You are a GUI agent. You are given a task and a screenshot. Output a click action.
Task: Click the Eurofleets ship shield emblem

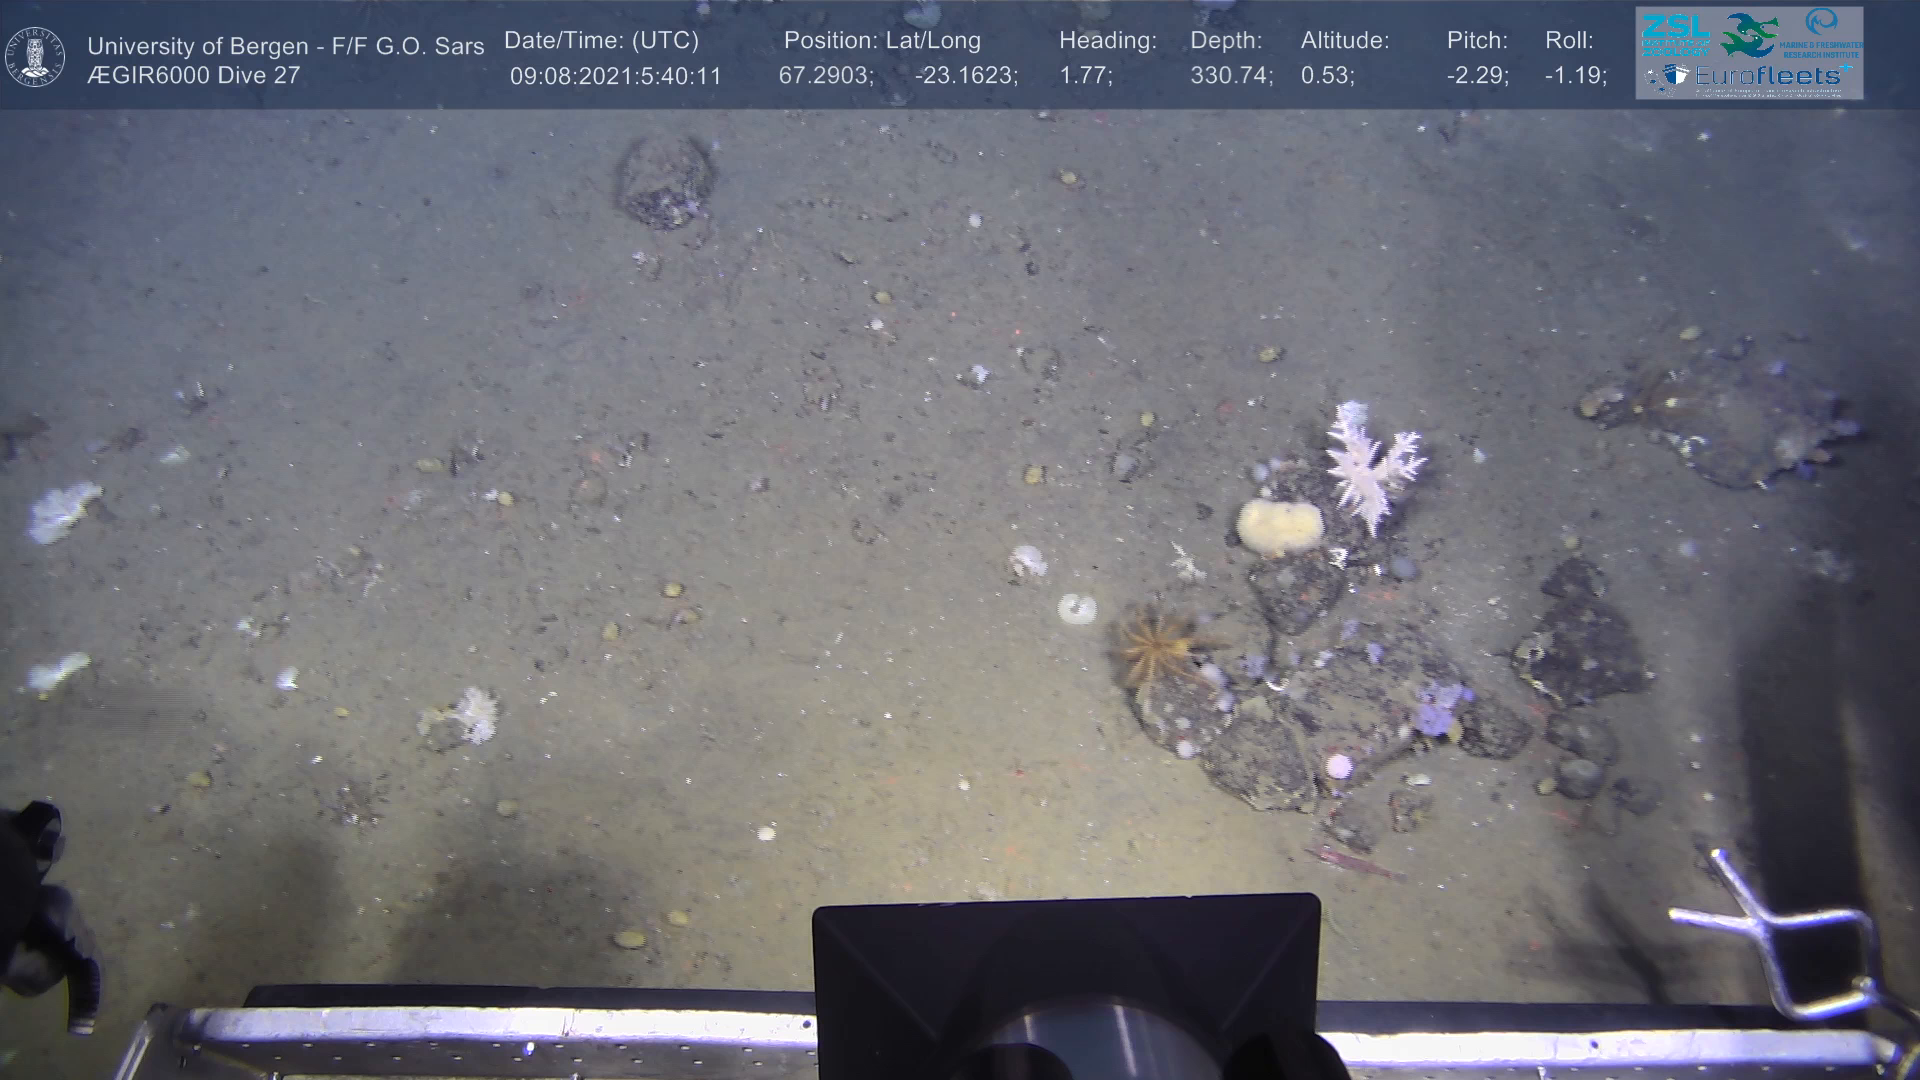(x=1675, y=76)
